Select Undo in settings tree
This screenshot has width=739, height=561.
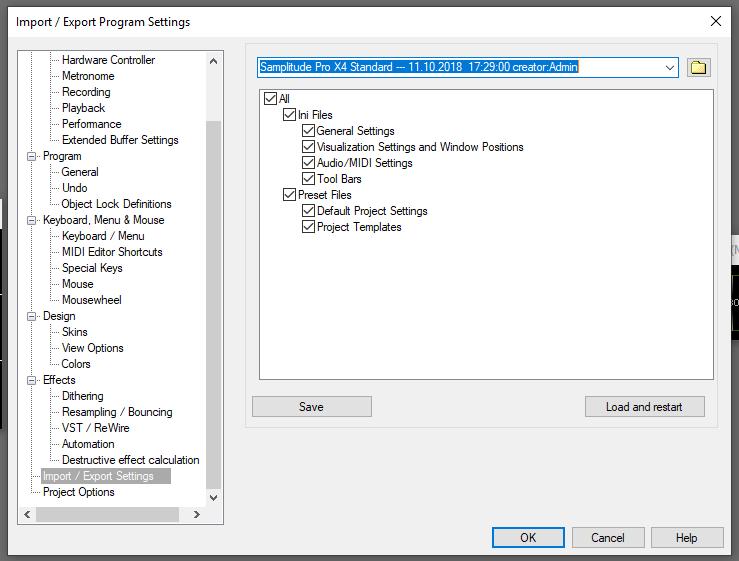[x=74, y=188]
